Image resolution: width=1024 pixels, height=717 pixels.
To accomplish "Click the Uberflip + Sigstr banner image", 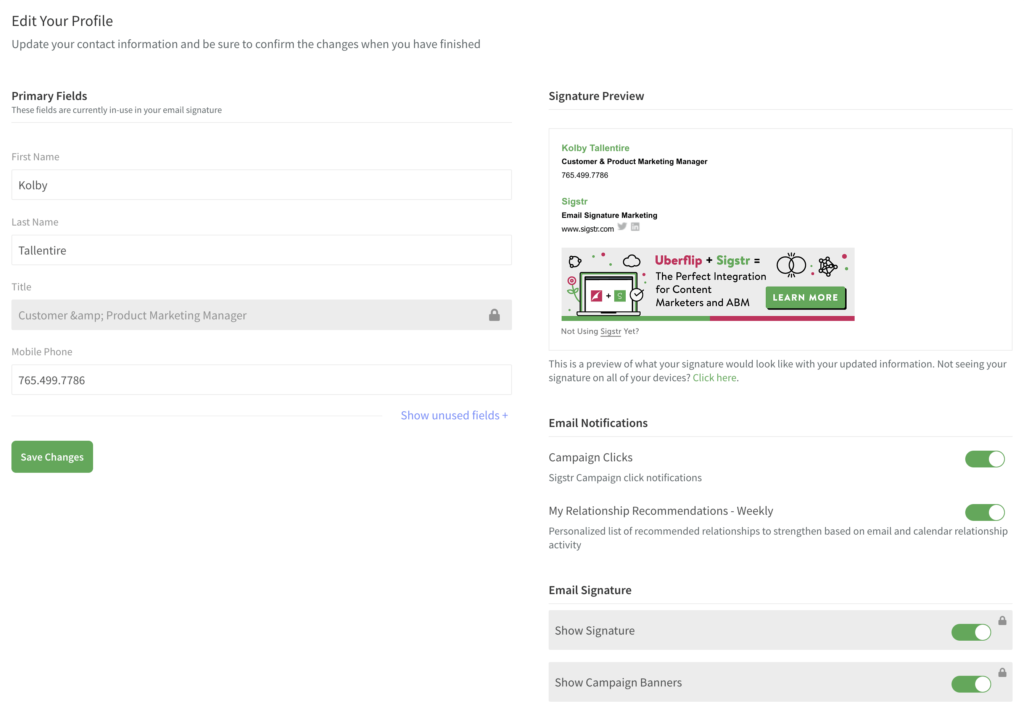I will [x=708, y=284].
